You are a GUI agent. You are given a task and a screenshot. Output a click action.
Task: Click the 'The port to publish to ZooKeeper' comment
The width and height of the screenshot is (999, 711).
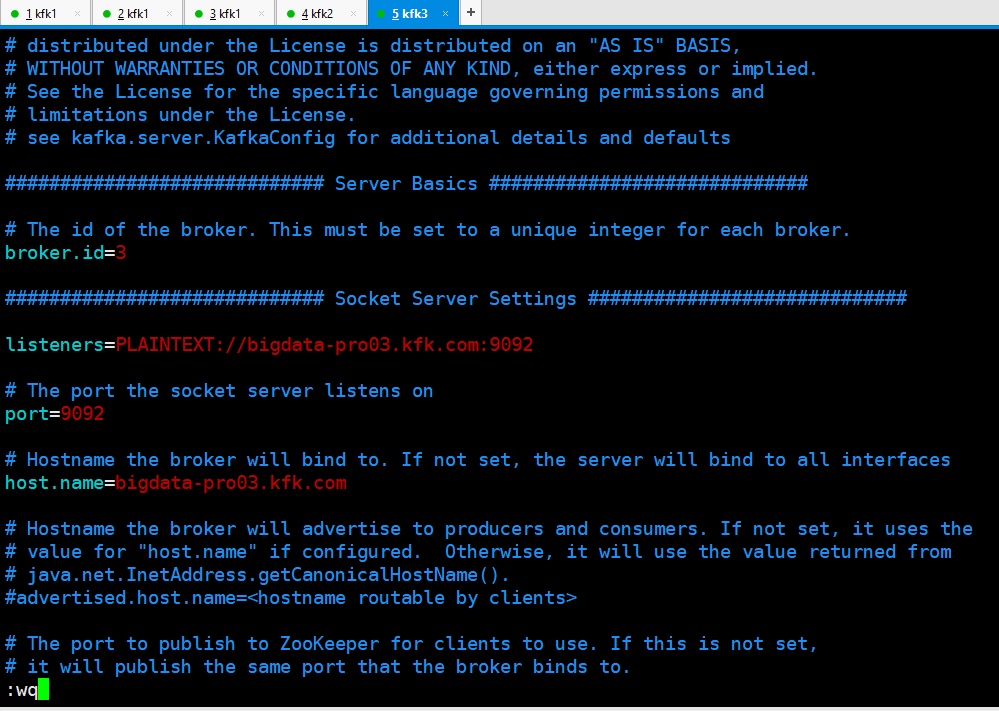tap(411, 643)
